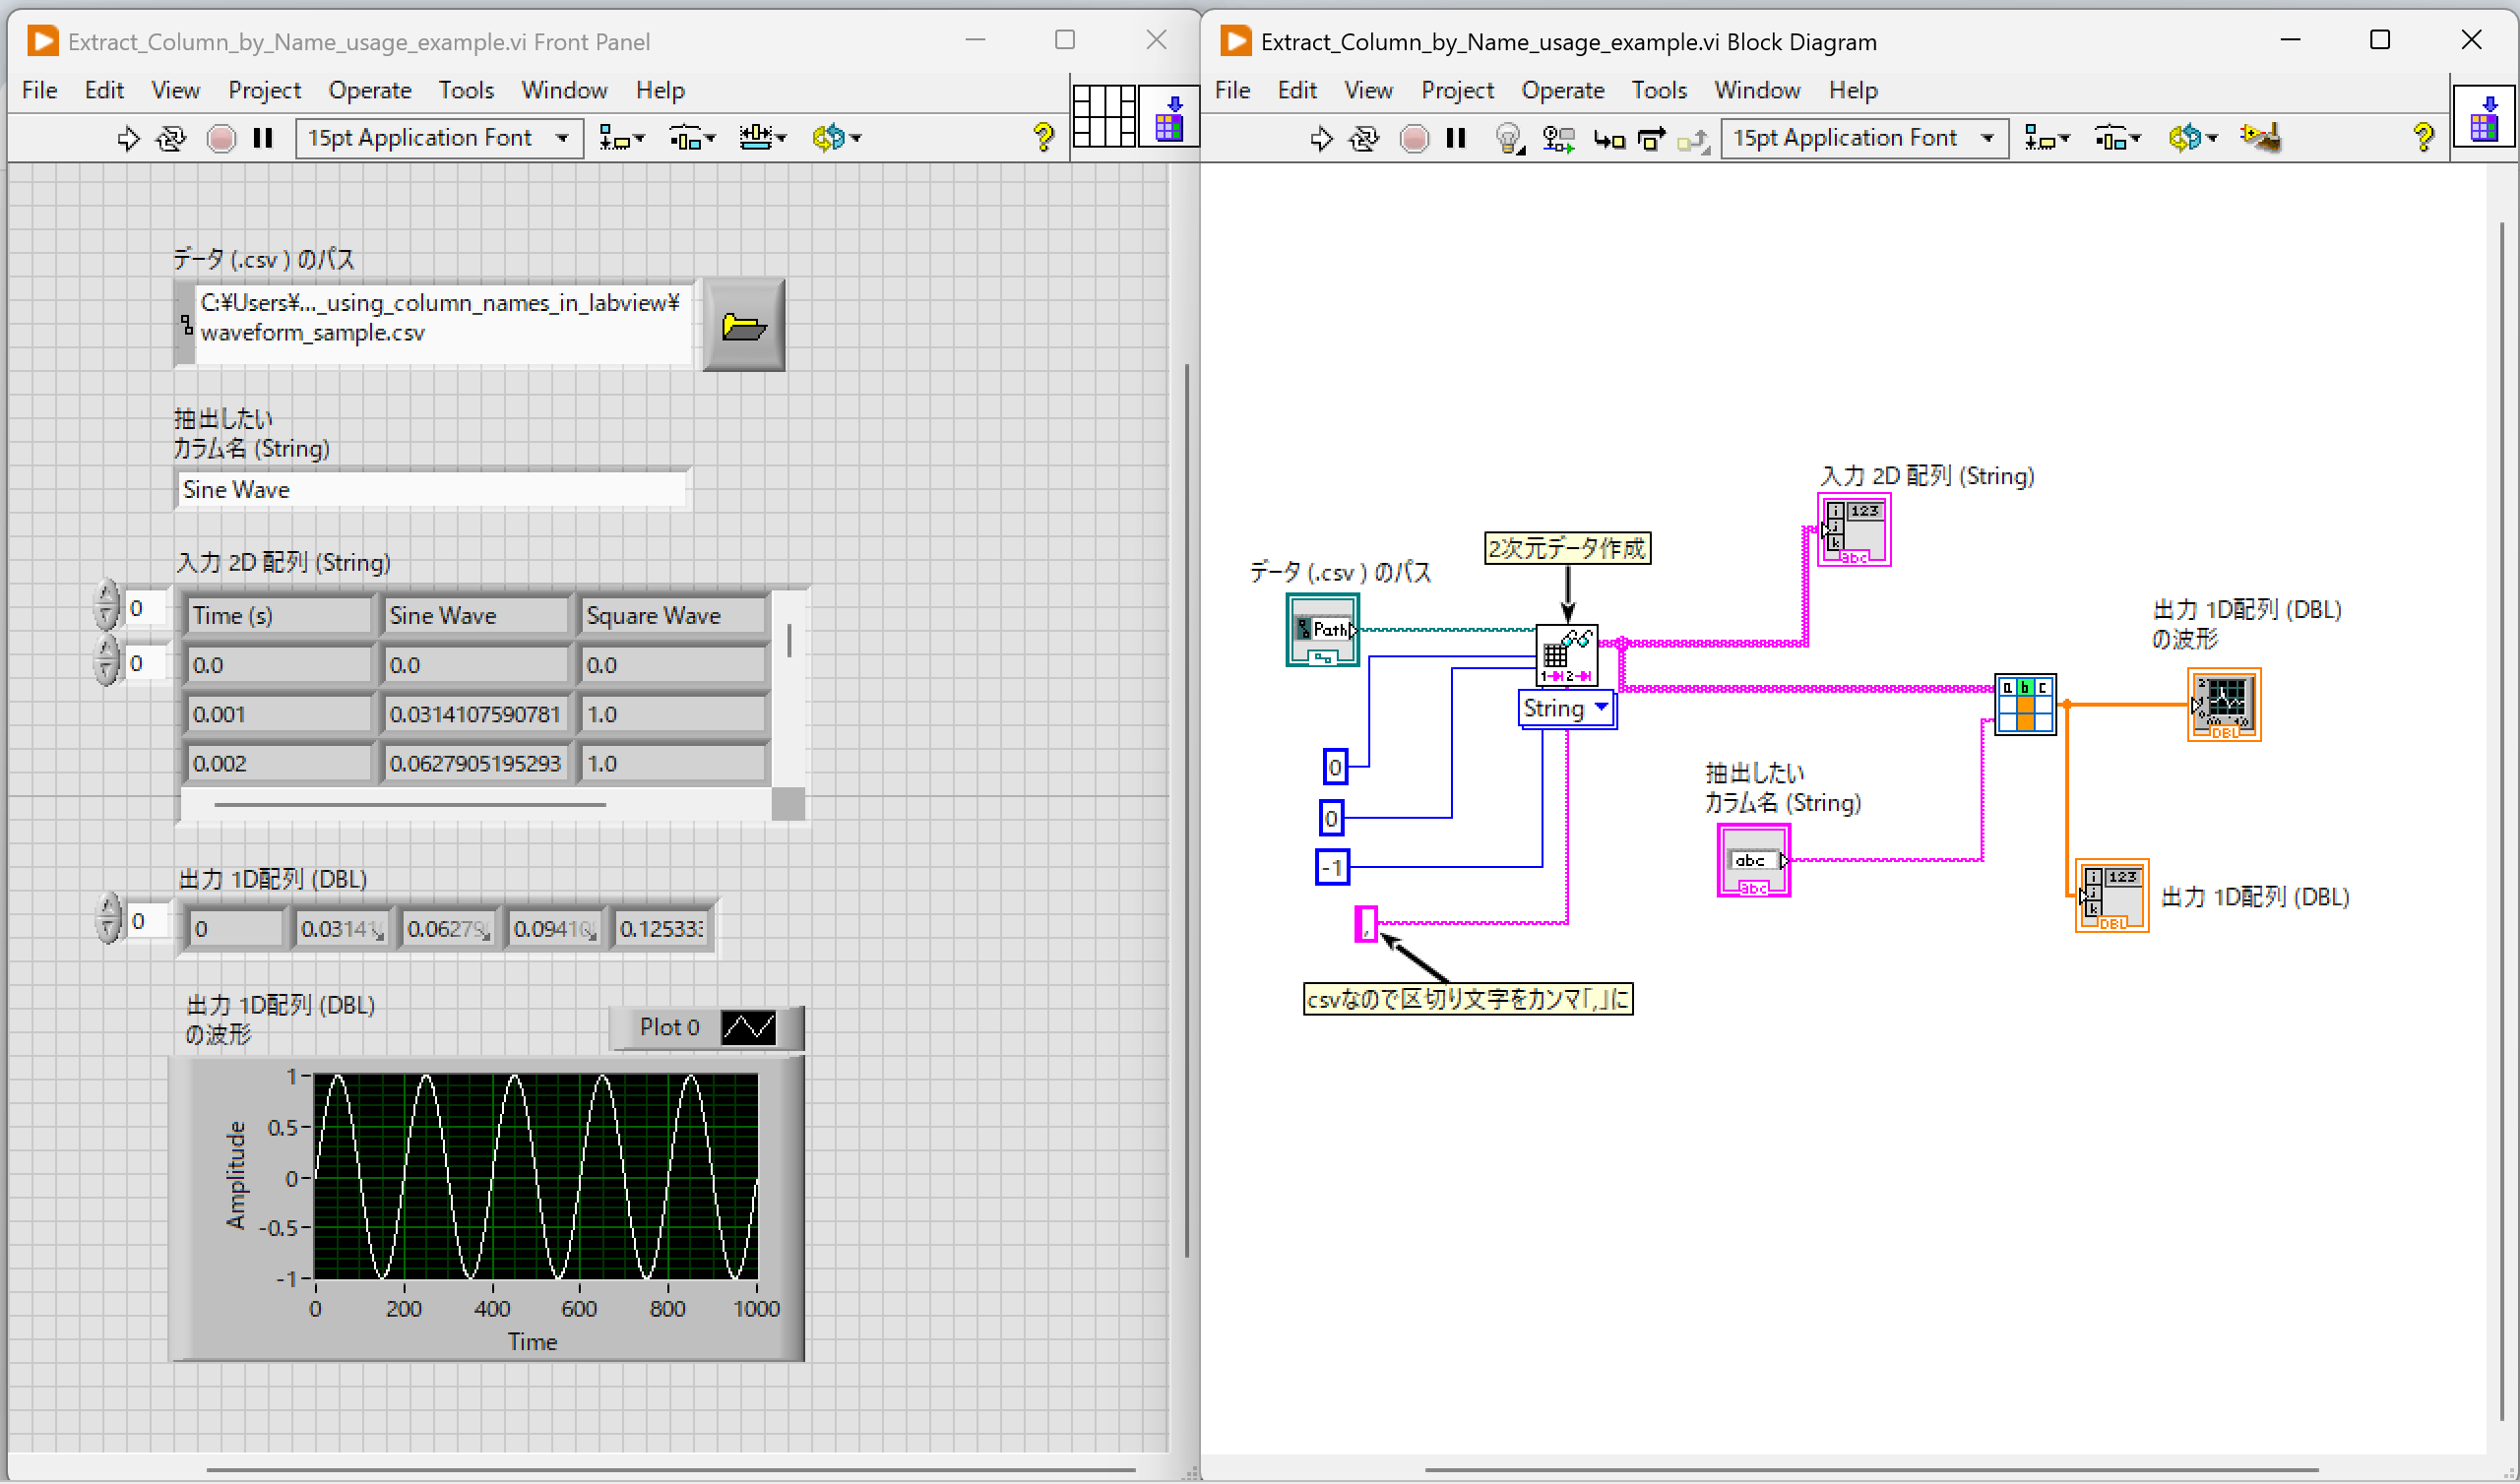This screenshot has width=2520, height=1484.
Task: Click 'Time (s)' header cell
Action: (x=280, y=615)
